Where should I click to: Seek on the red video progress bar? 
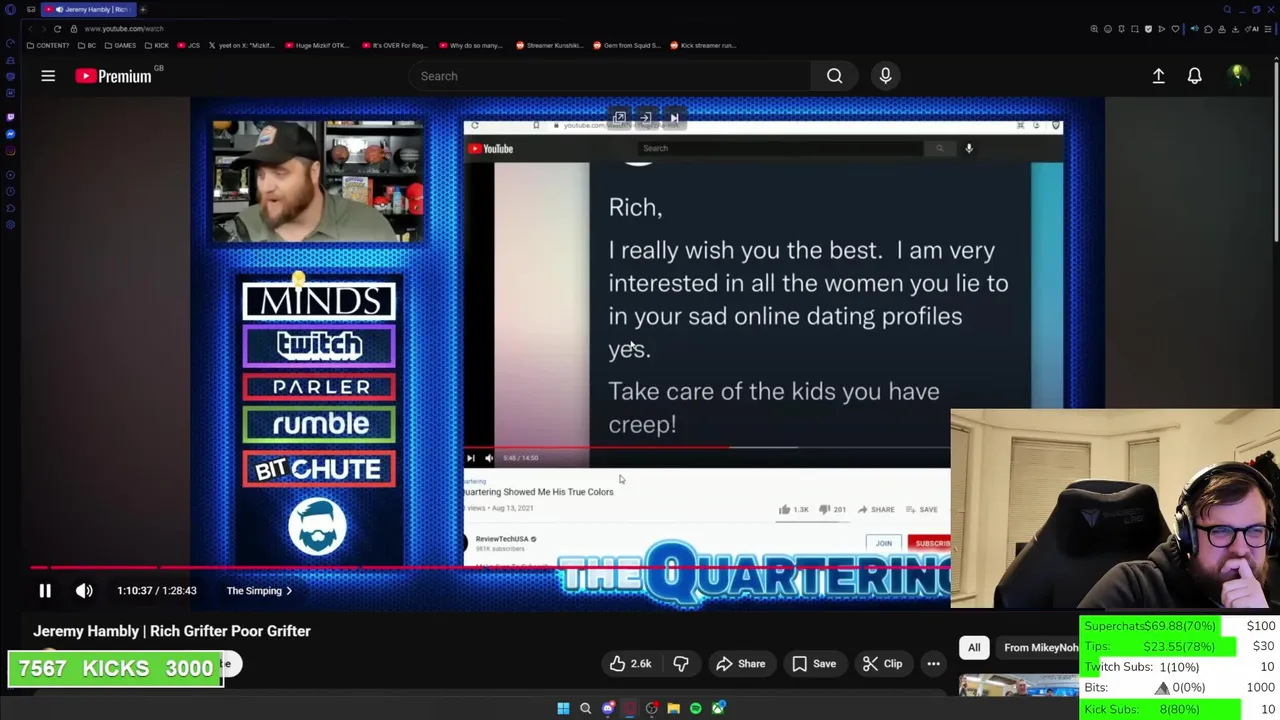490,568
